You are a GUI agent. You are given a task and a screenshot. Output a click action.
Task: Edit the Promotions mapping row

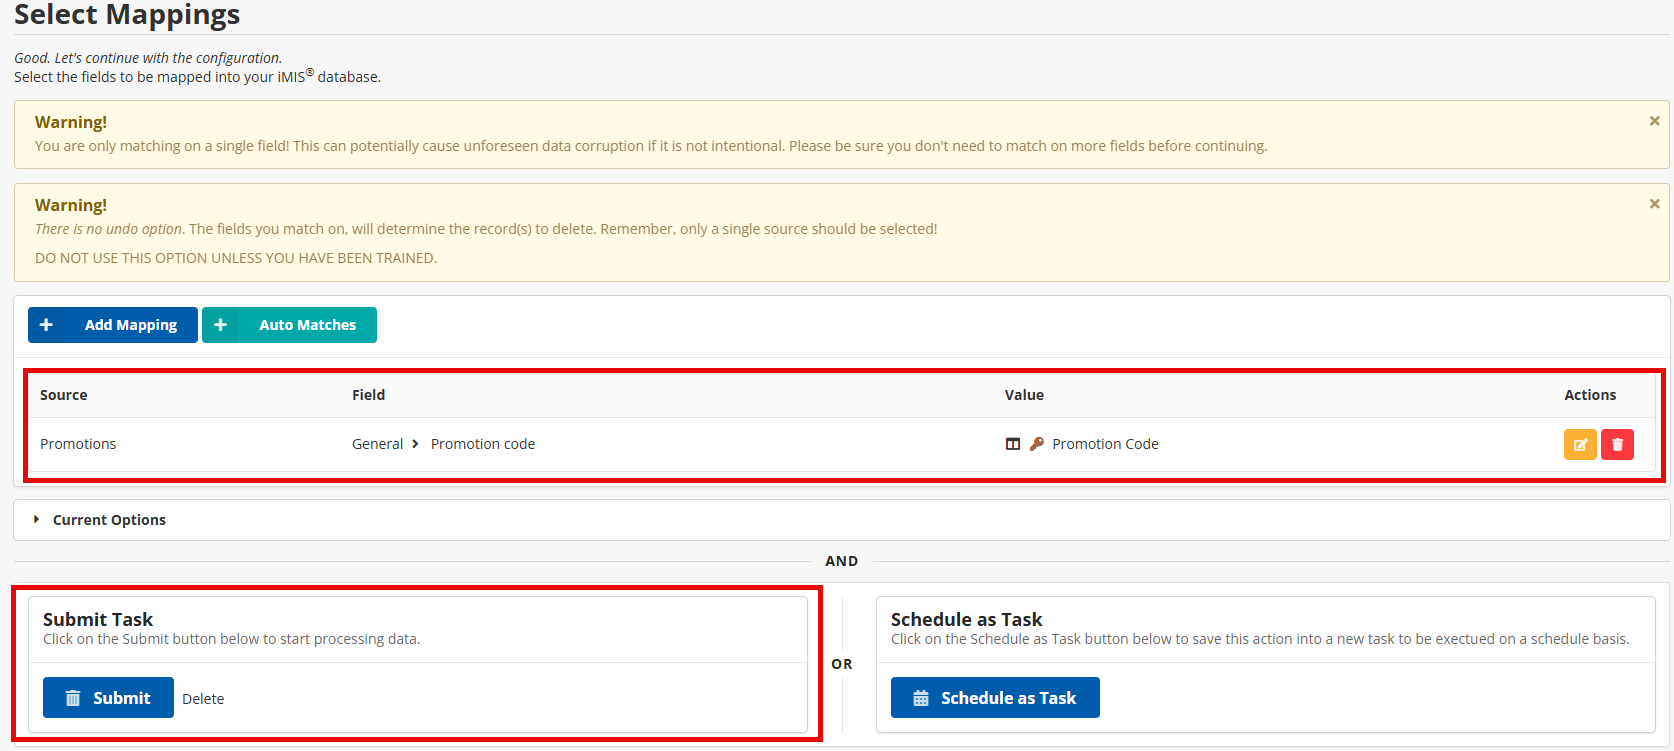(x=1580, y=445)
